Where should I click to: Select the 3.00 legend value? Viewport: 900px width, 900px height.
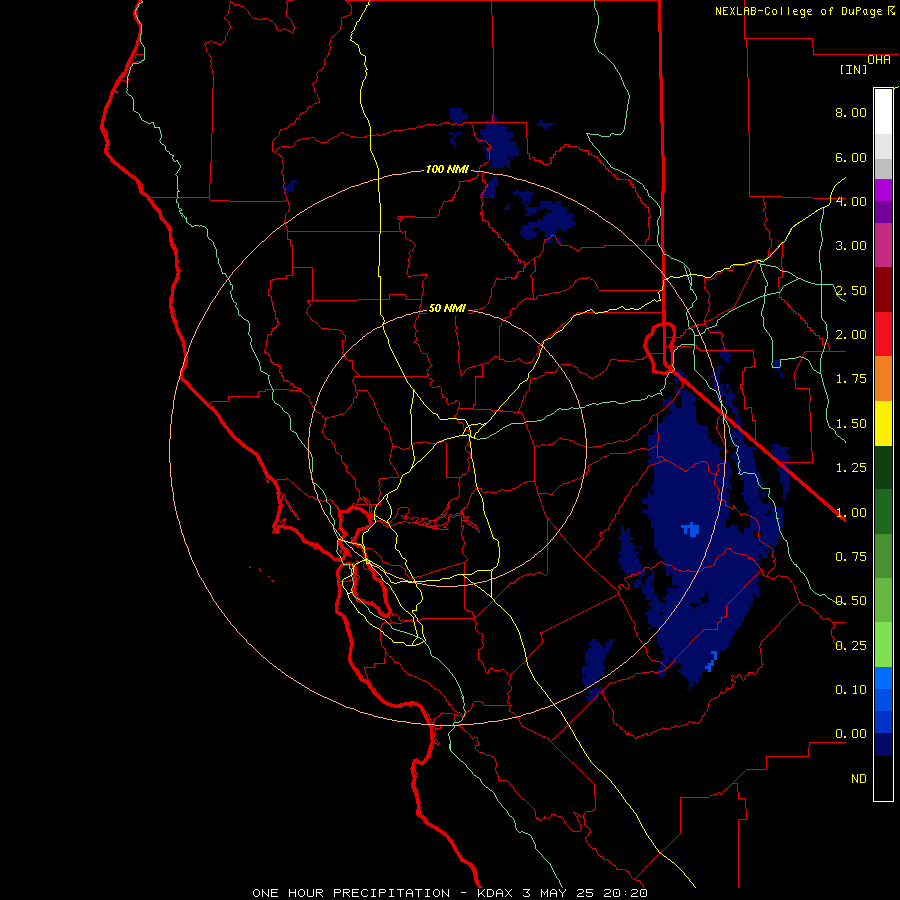click(851, 246)
